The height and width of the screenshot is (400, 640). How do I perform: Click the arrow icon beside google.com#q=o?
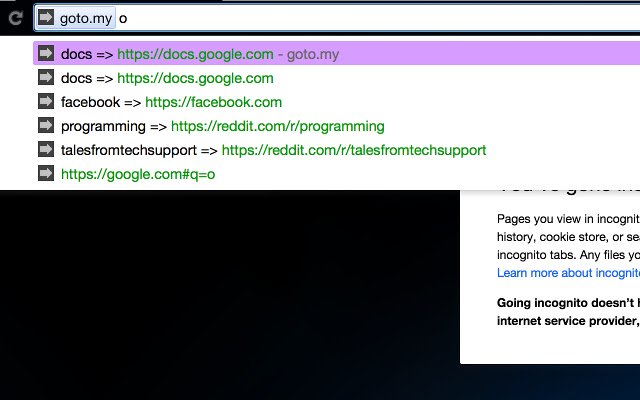pos(46,173)
